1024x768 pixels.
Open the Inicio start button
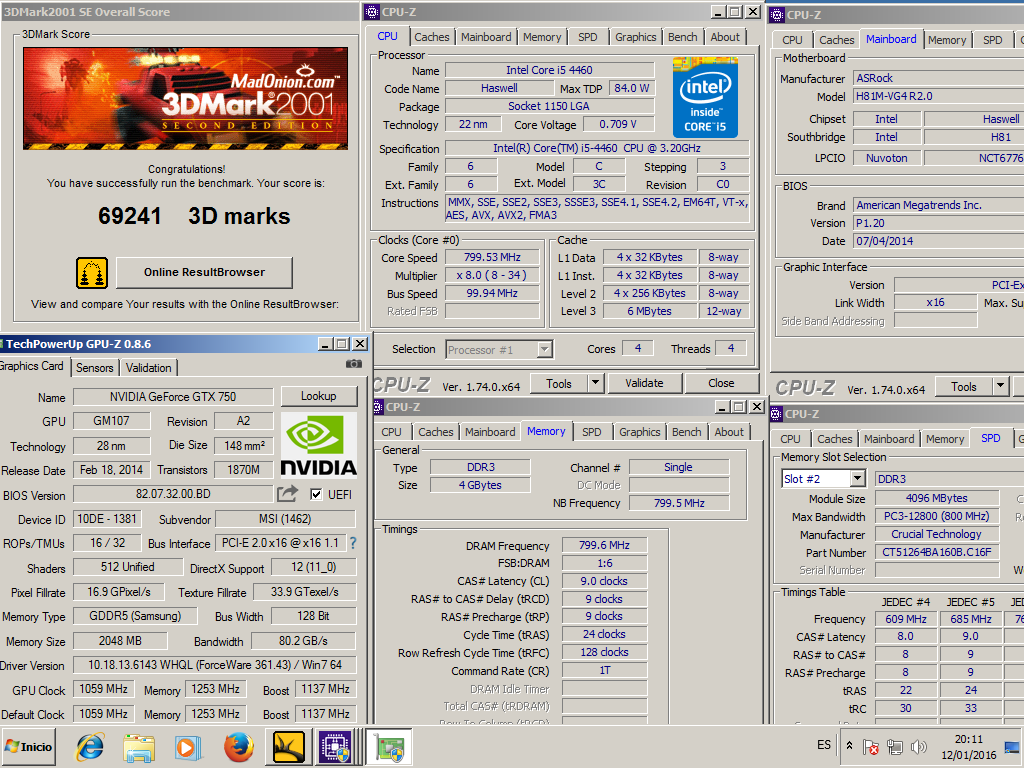[29, 746]
